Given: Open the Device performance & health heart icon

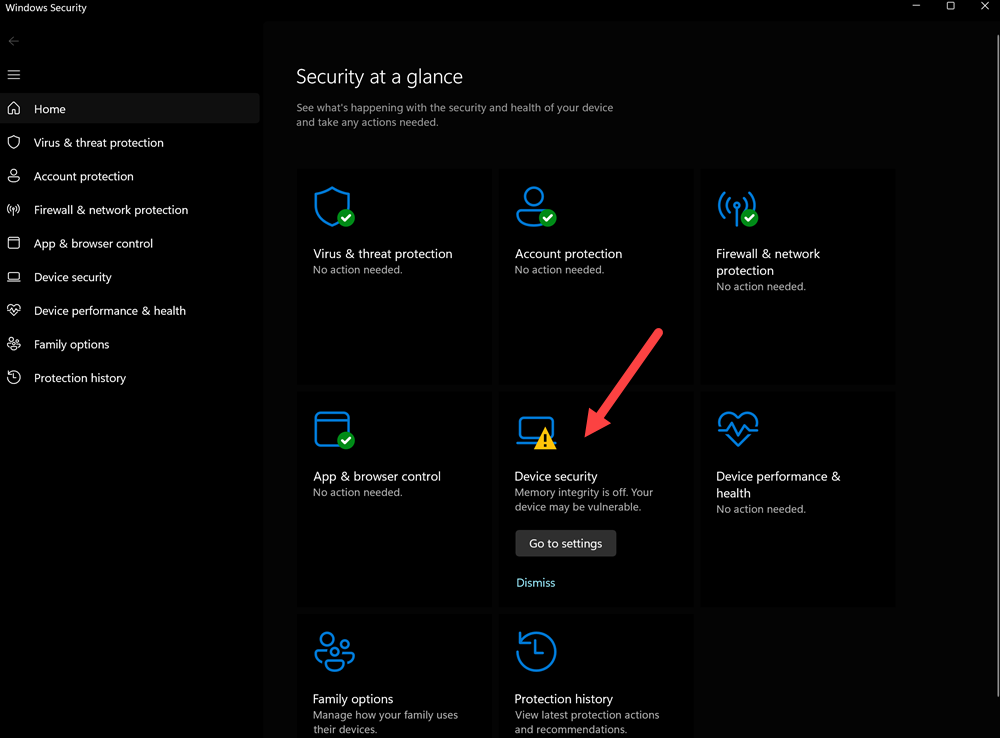Looking at the screenshot, I should [737, 429].
